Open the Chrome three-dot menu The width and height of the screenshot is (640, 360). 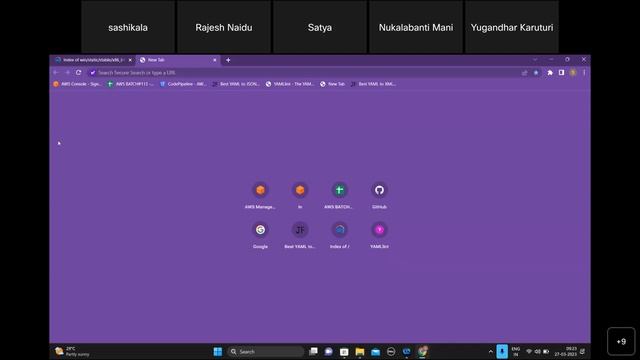point(584,73)
